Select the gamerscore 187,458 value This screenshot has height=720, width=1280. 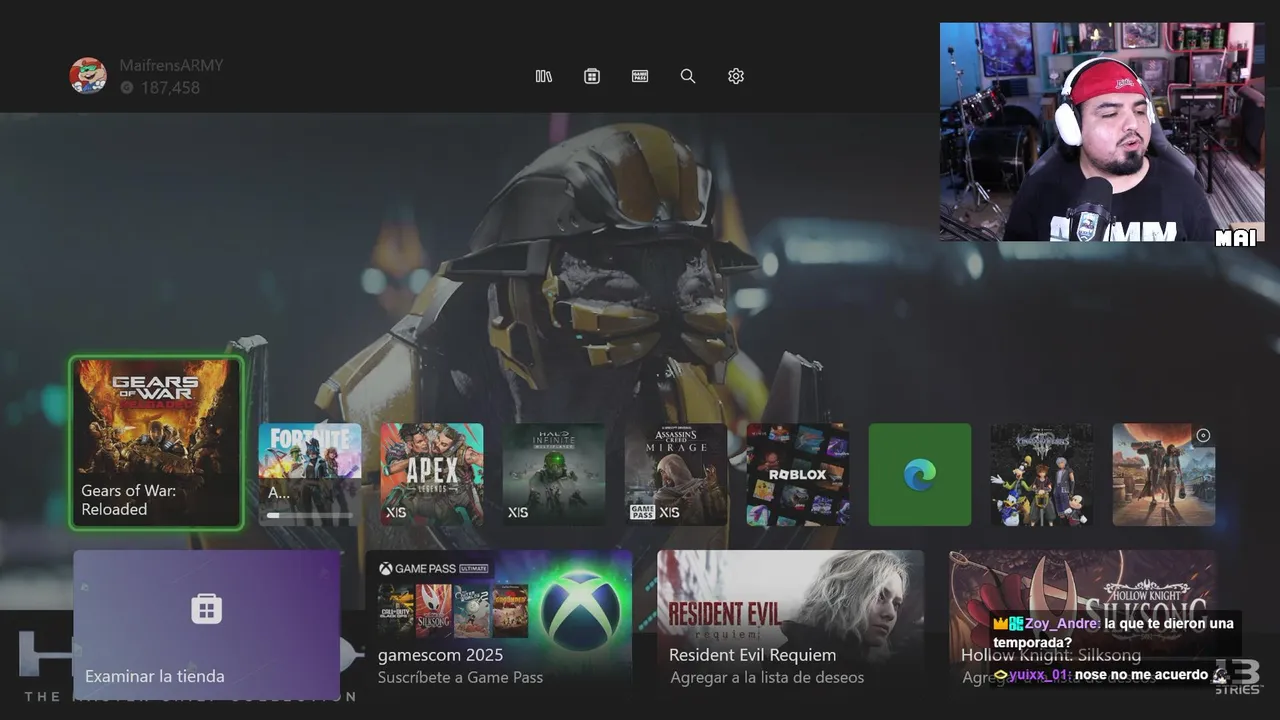170,88
